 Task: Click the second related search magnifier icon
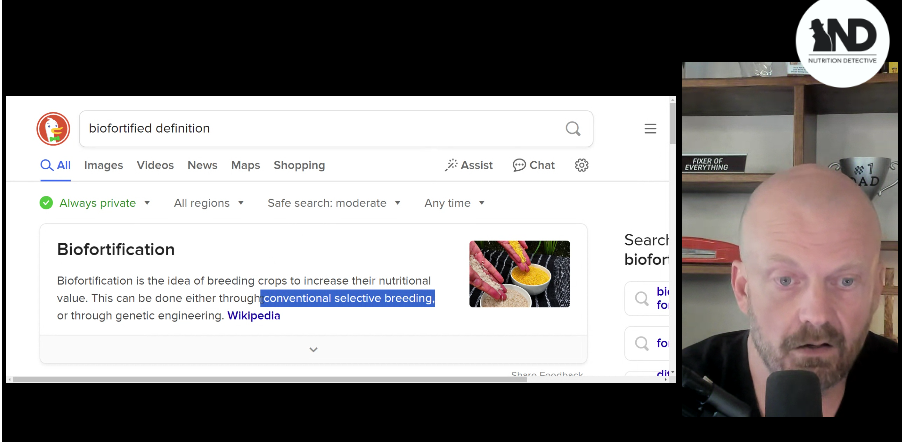[642, 344]
